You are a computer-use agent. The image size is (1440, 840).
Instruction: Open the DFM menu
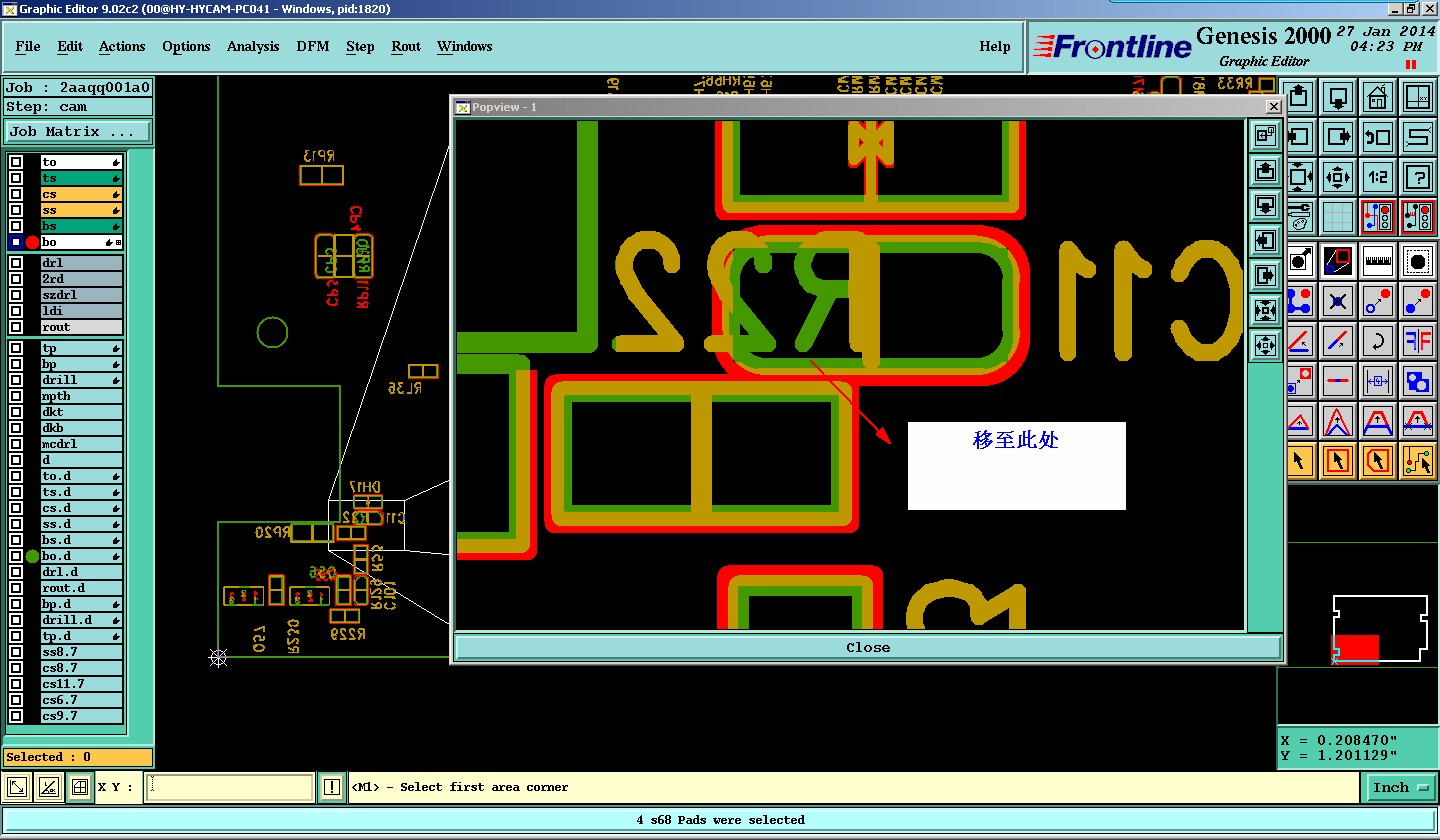click(x=313, y=46)
